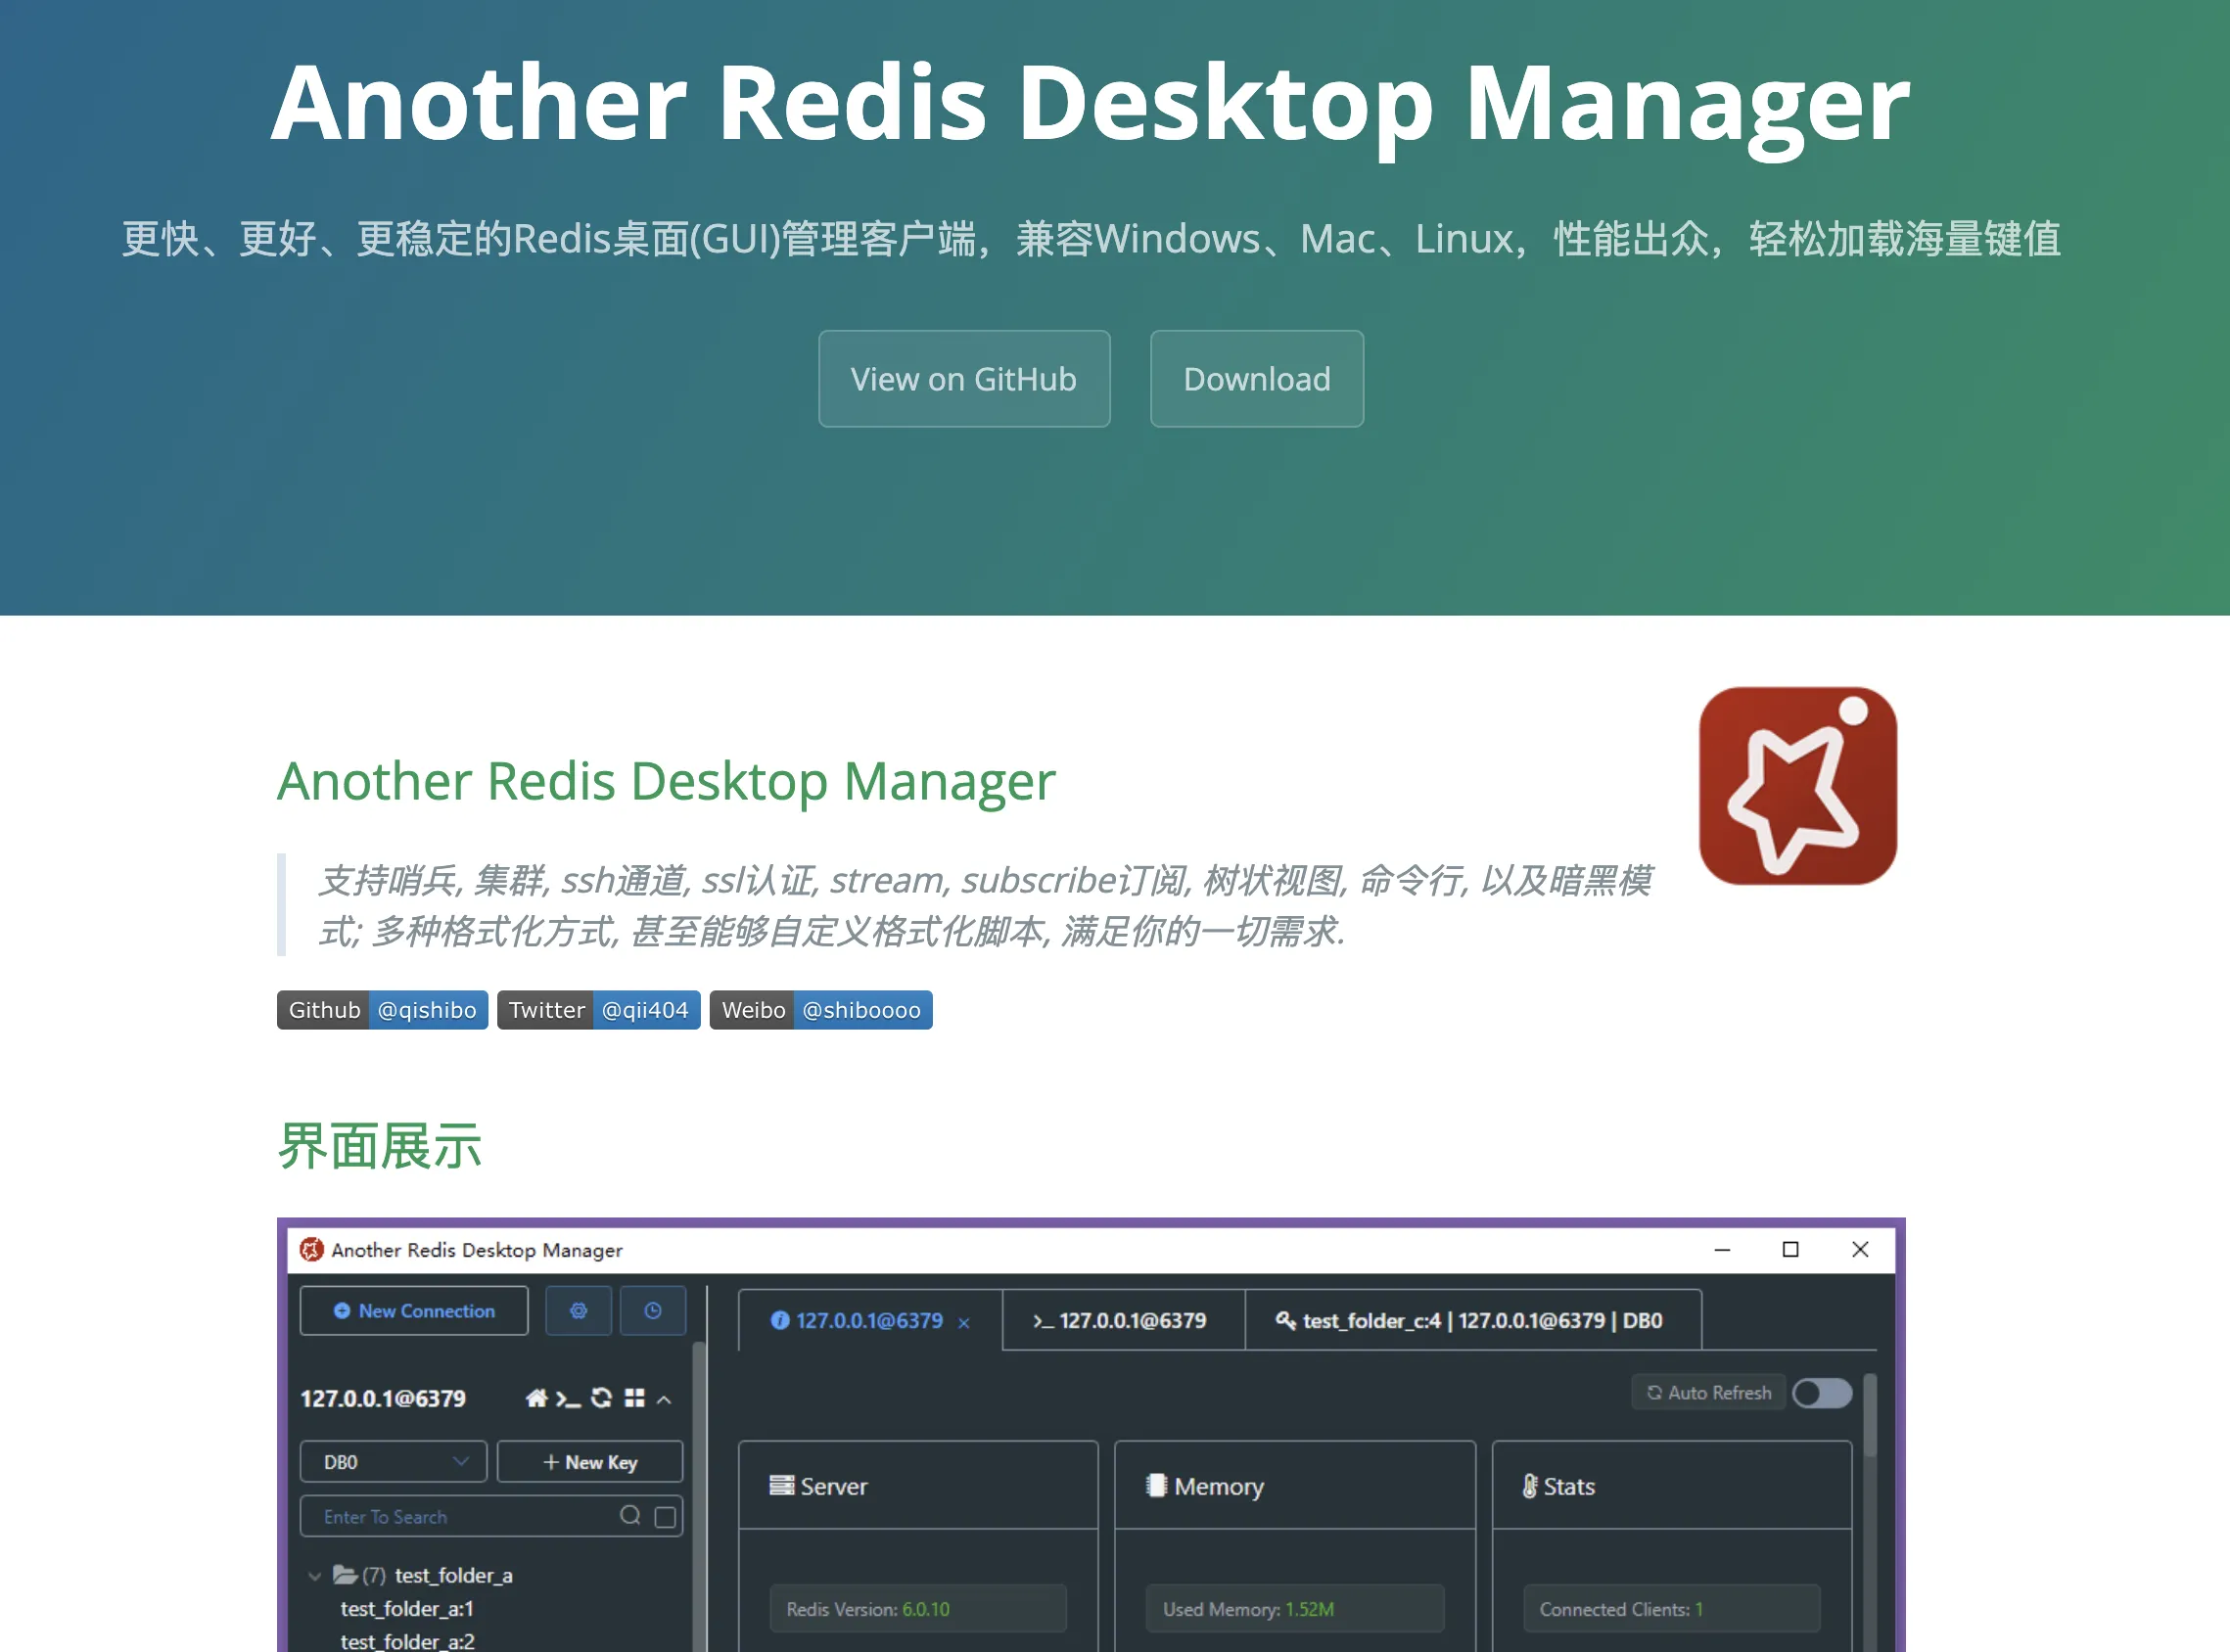Click Connected Clients: 1 value
The image size is (2230, 1652).
click(x=1672, y=1609)
